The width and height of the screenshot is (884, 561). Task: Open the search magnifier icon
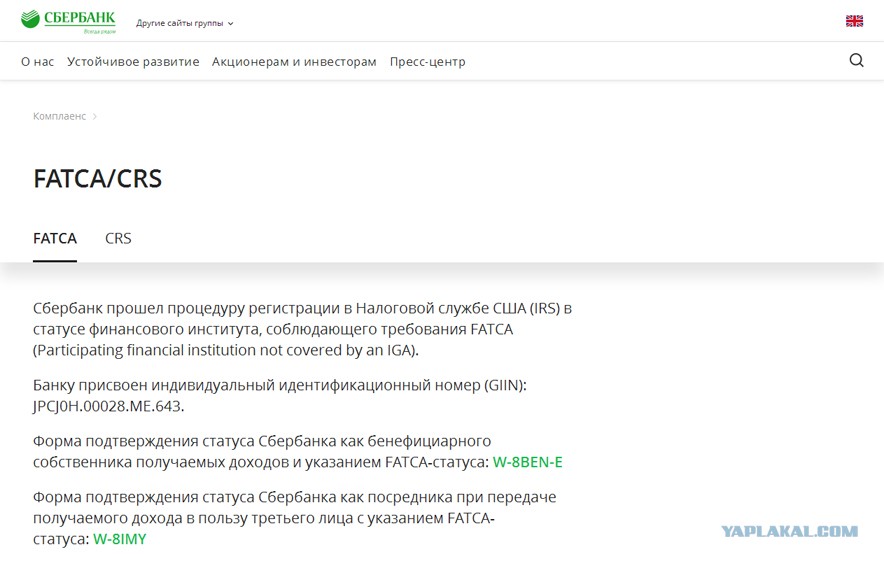[856, 60]
